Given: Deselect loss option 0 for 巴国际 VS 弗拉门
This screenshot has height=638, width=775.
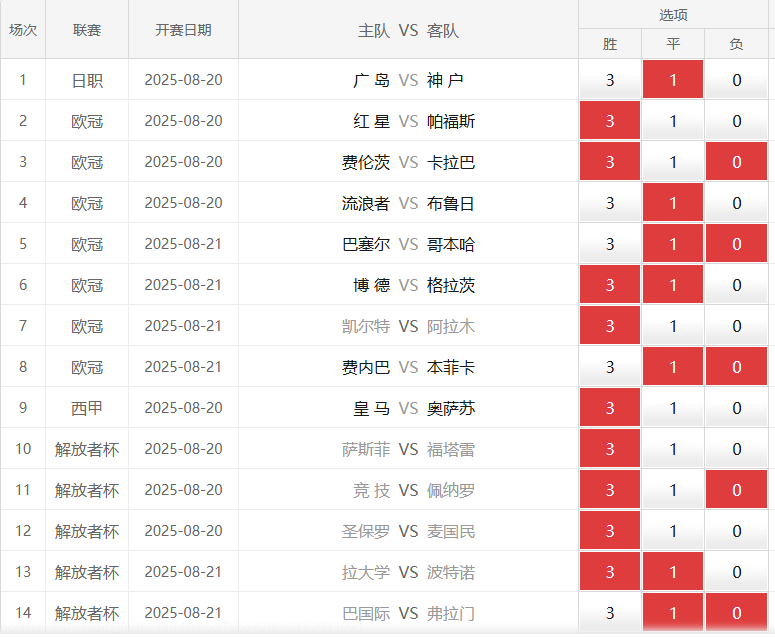Looking at the screenshot, I should 736,613.
